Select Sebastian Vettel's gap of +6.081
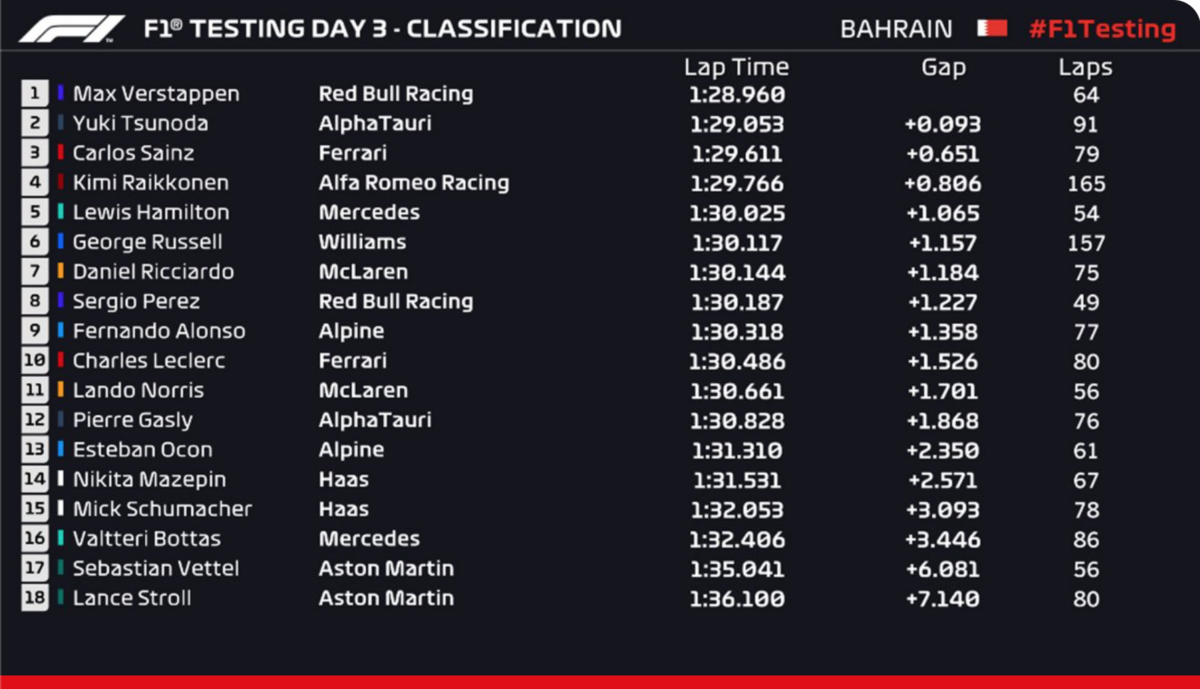The width and height of the screenshot is (1200, 689). [x=943, y=569]
